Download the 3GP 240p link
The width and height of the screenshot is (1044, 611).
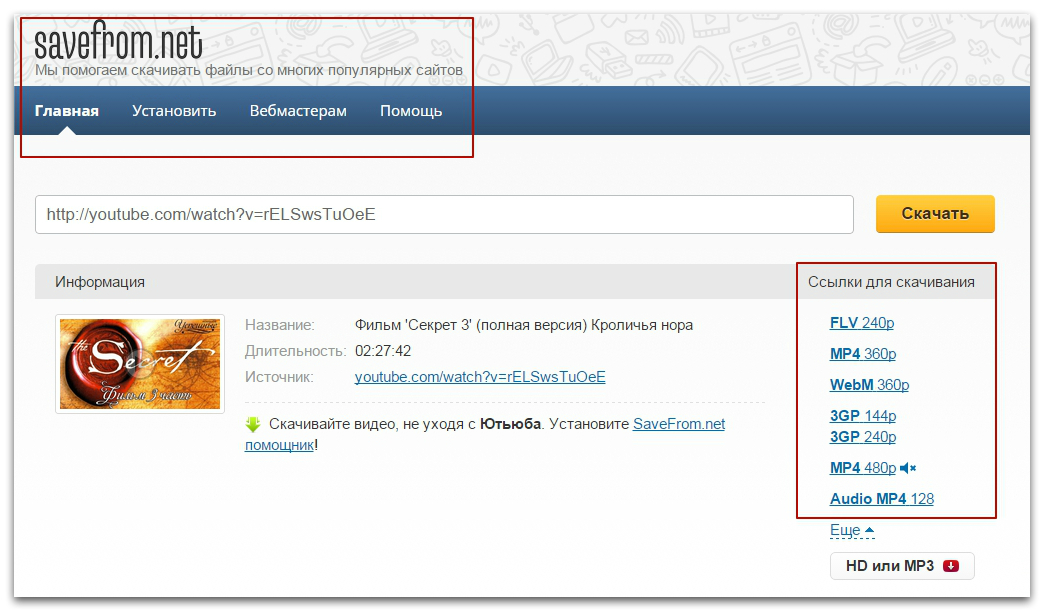pyautogui.click(x=863, y=437)
